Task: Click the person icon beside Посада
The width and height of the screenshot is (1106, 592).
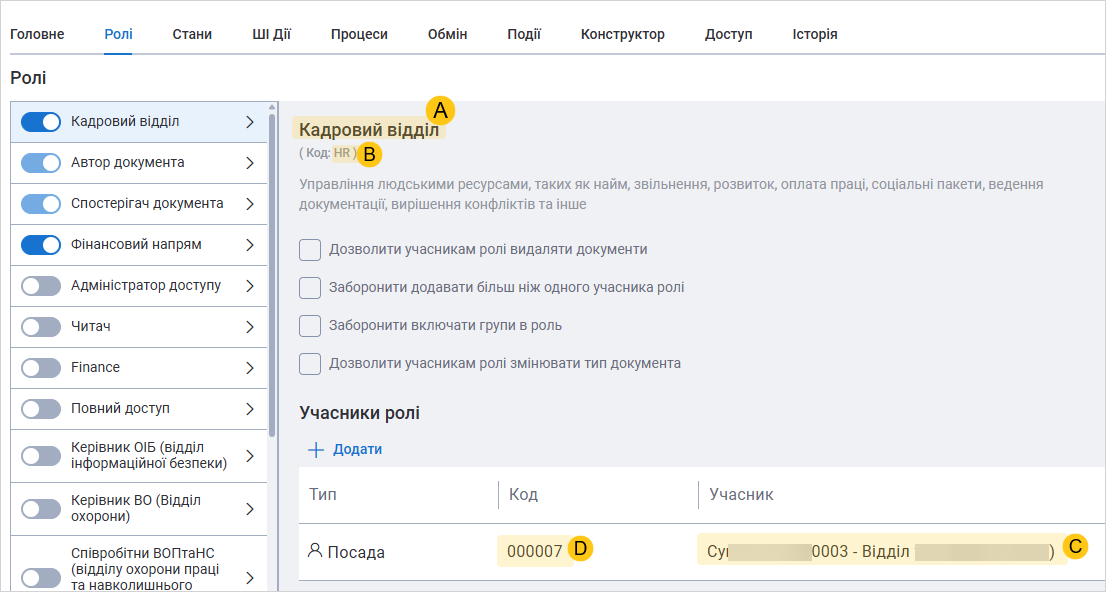Action: coord(315,550)
